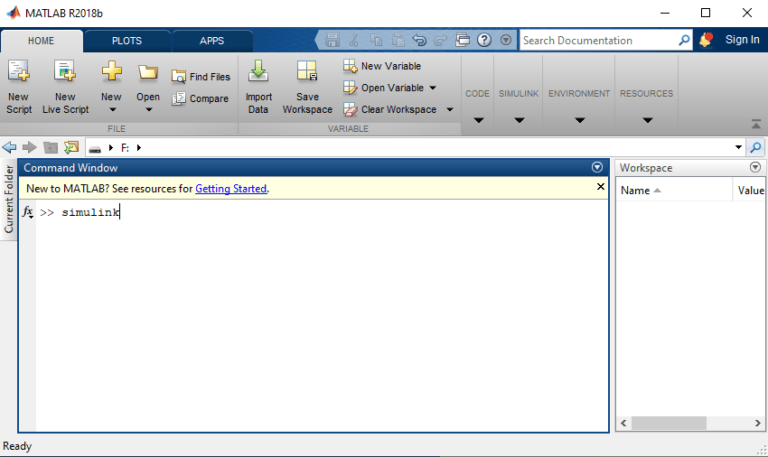Image resolution: width=768 pixels, height=457 pixels.
Task: Create a New Live Script
Action: tap(65, 87)
